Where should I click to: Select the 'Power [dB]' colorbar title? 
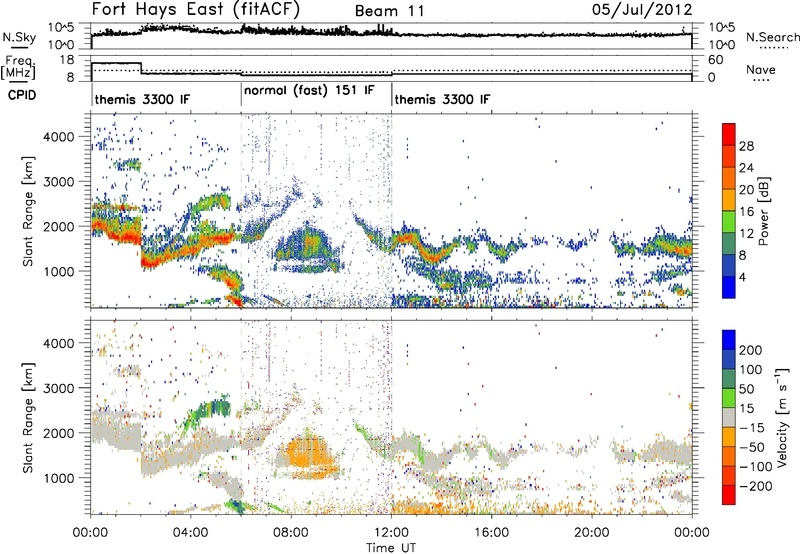pos(763,211)
